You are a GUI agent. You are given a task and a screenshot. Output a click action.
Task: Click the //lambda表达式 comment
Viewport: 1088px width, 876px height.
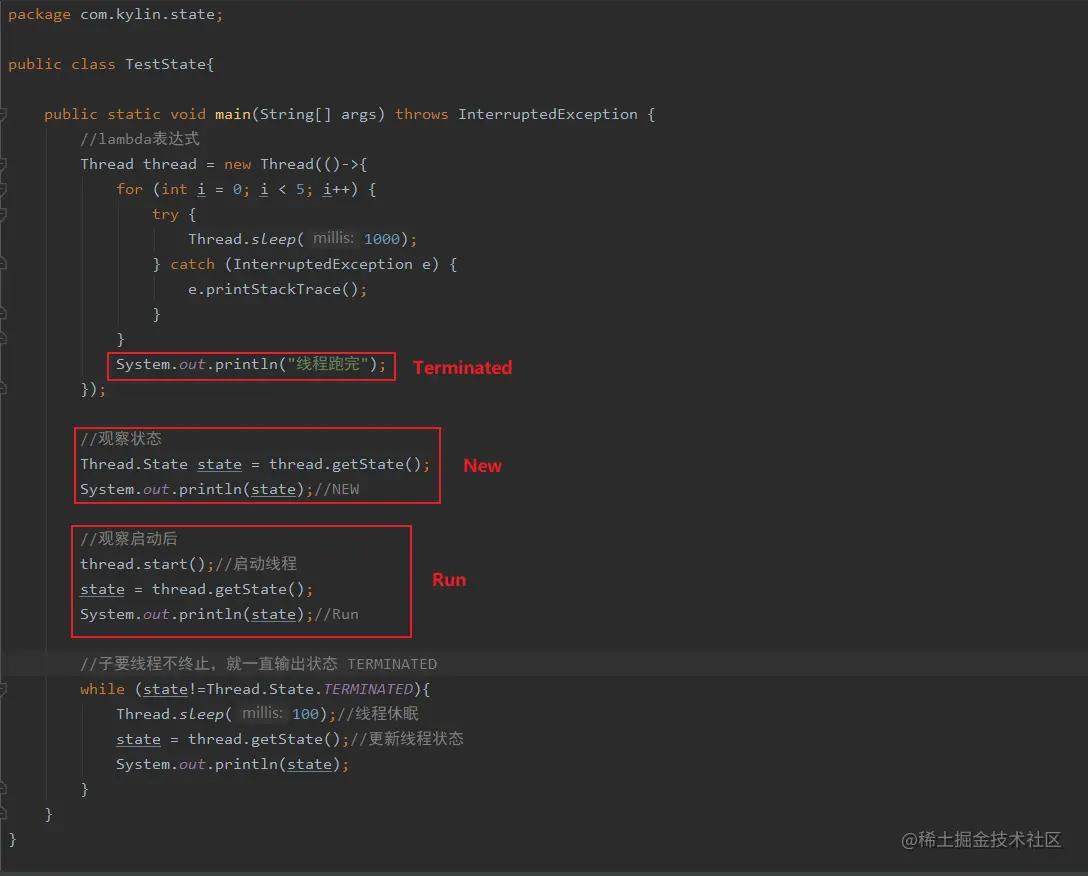[x=139, y=139]
